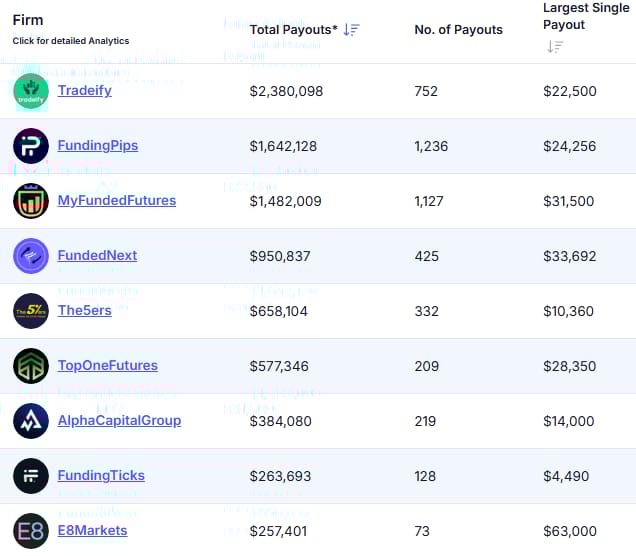Click the The5ers logo icon

pyautogui.click(x=31, y=311)
